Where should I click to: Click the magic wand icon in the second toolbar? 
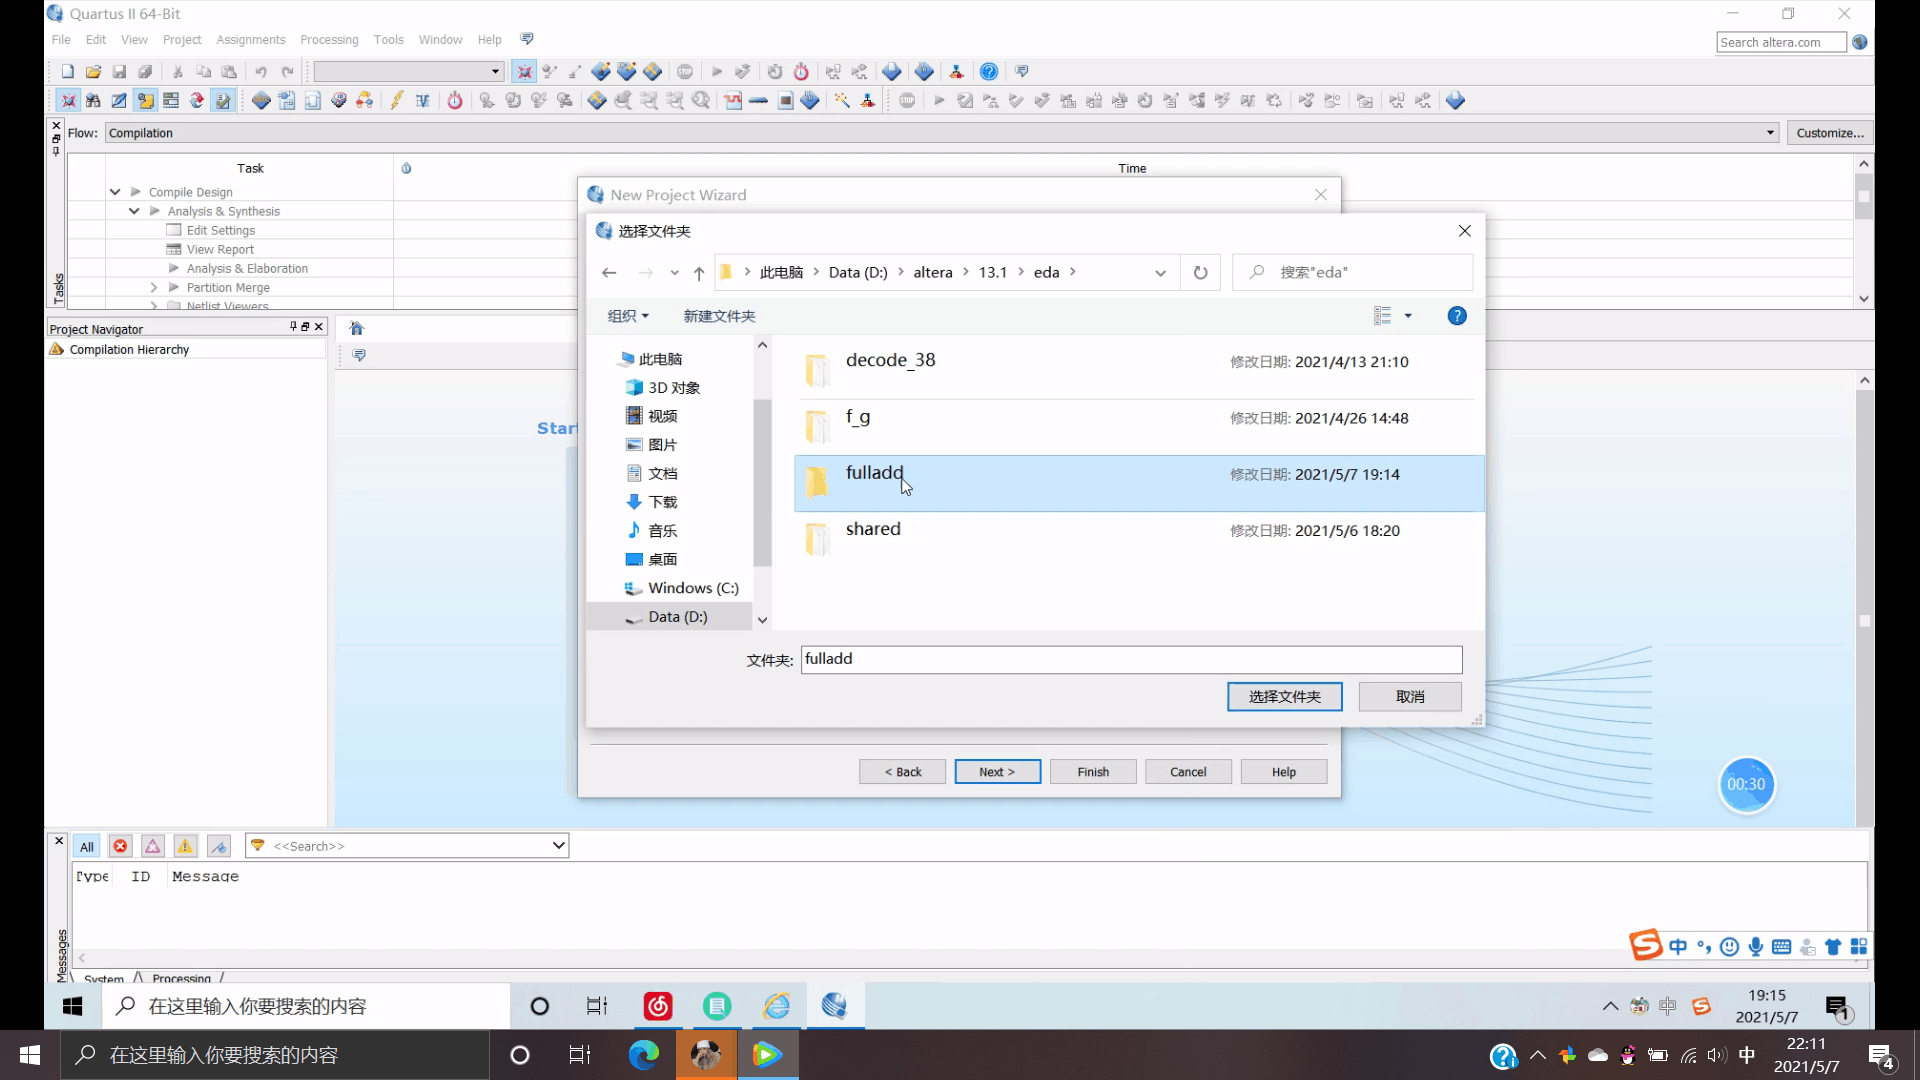(842, 101)
